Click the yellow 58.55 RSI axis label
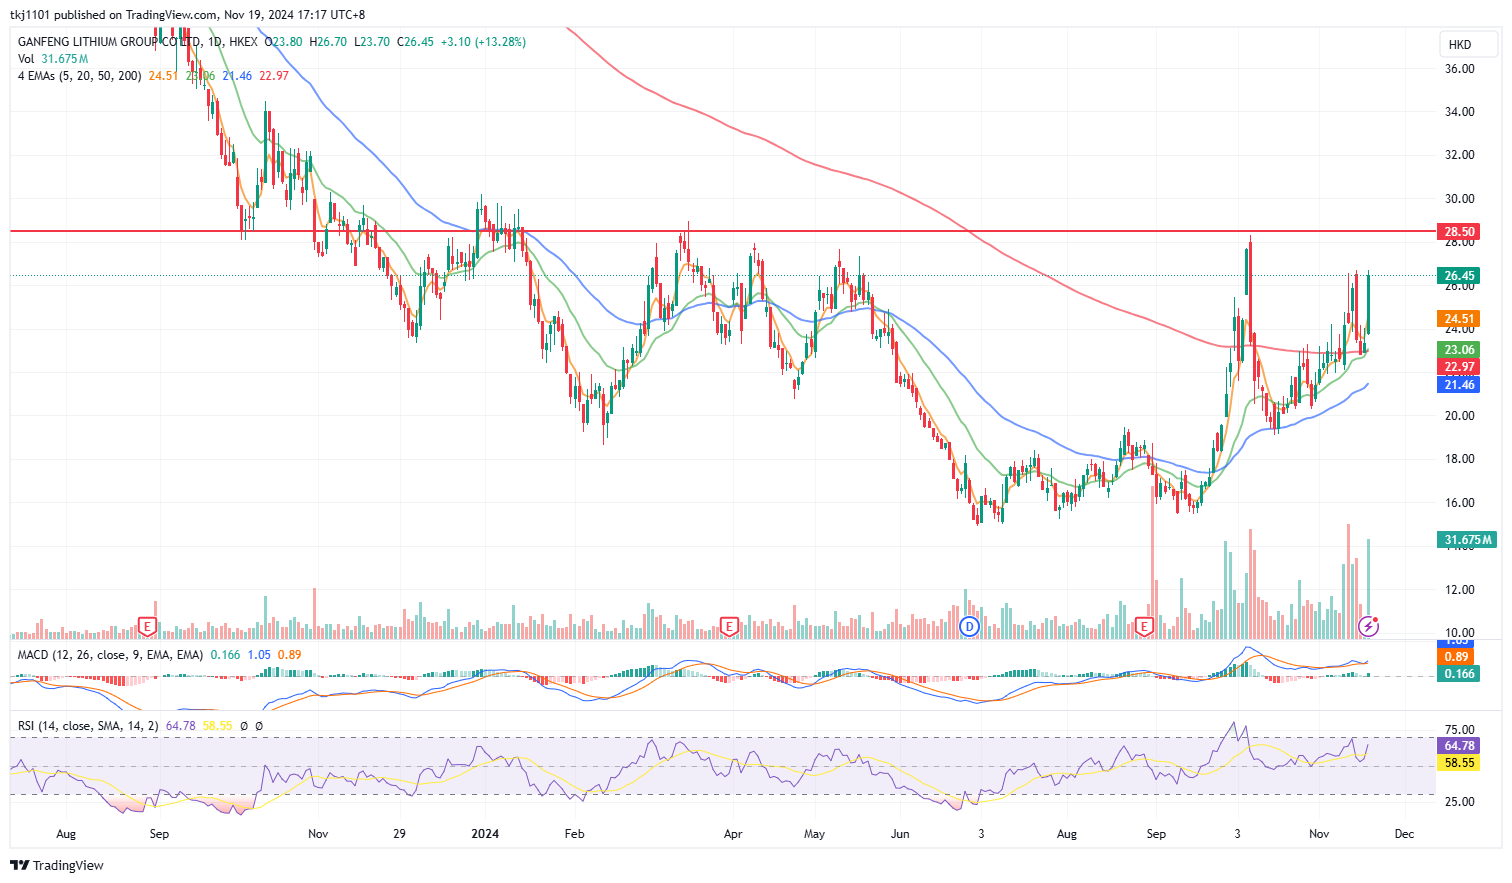Image resolution: width=1512 pixels, height=883 pixels. [x=1460, y=763]
